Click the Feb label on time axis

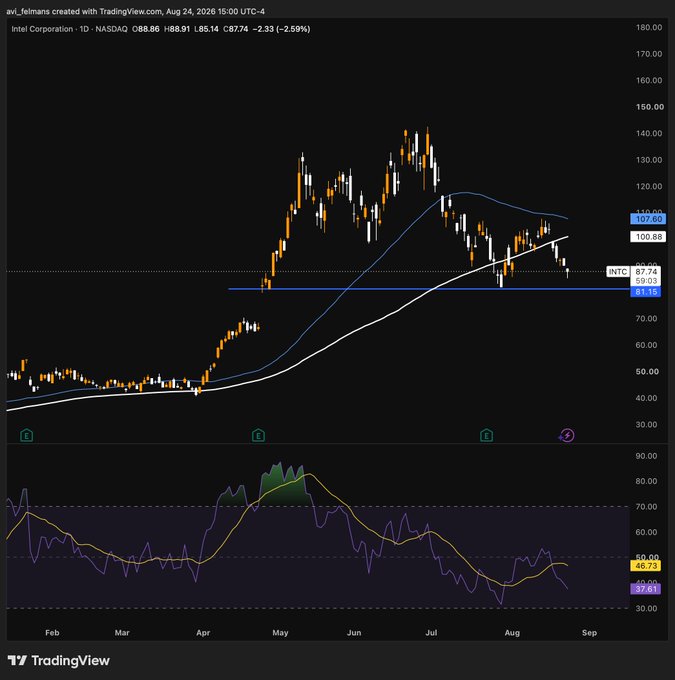pyautogui.click(x=52, y=633)
